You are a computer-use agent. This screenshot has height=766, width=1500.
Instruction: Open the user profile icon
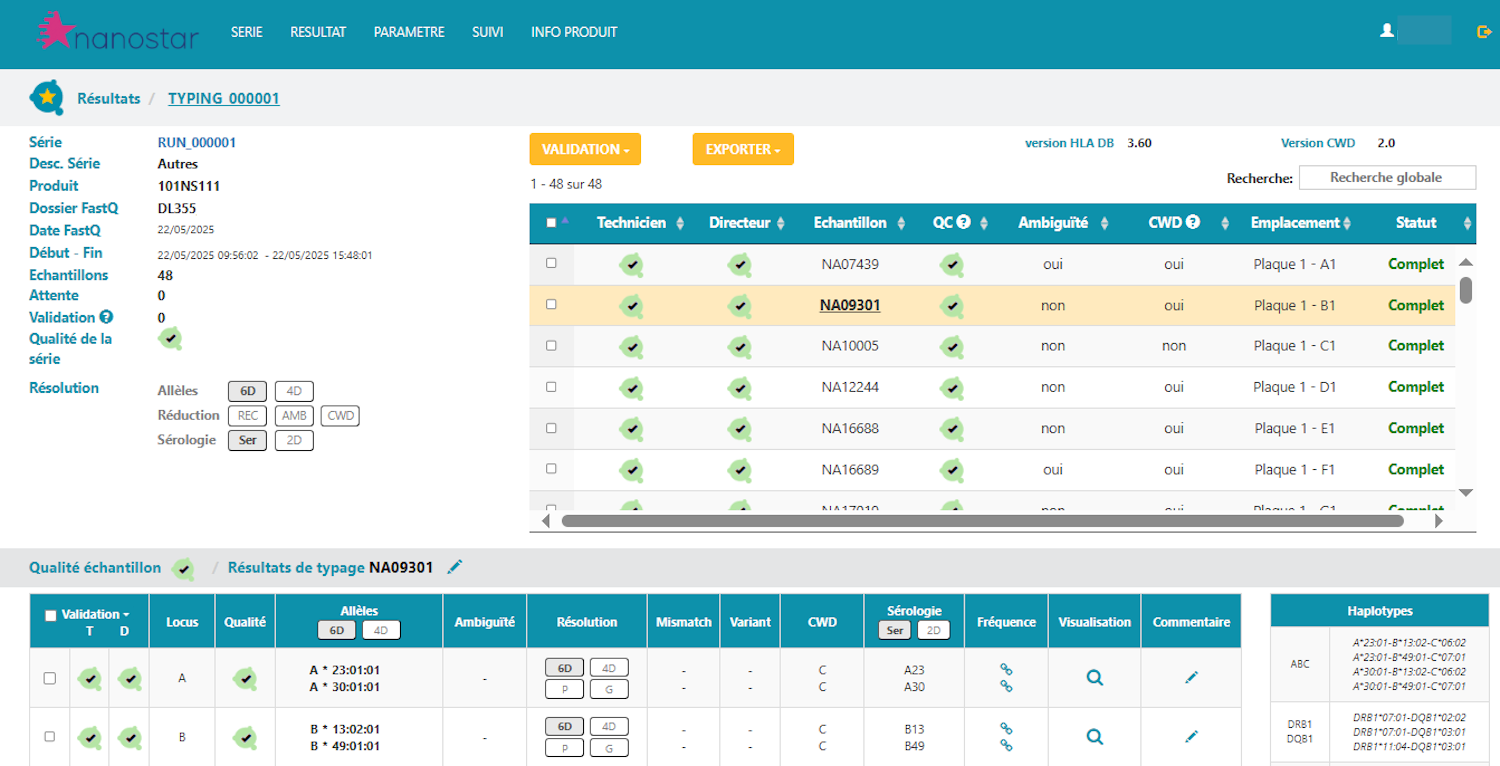click(x=1386, y=32)
